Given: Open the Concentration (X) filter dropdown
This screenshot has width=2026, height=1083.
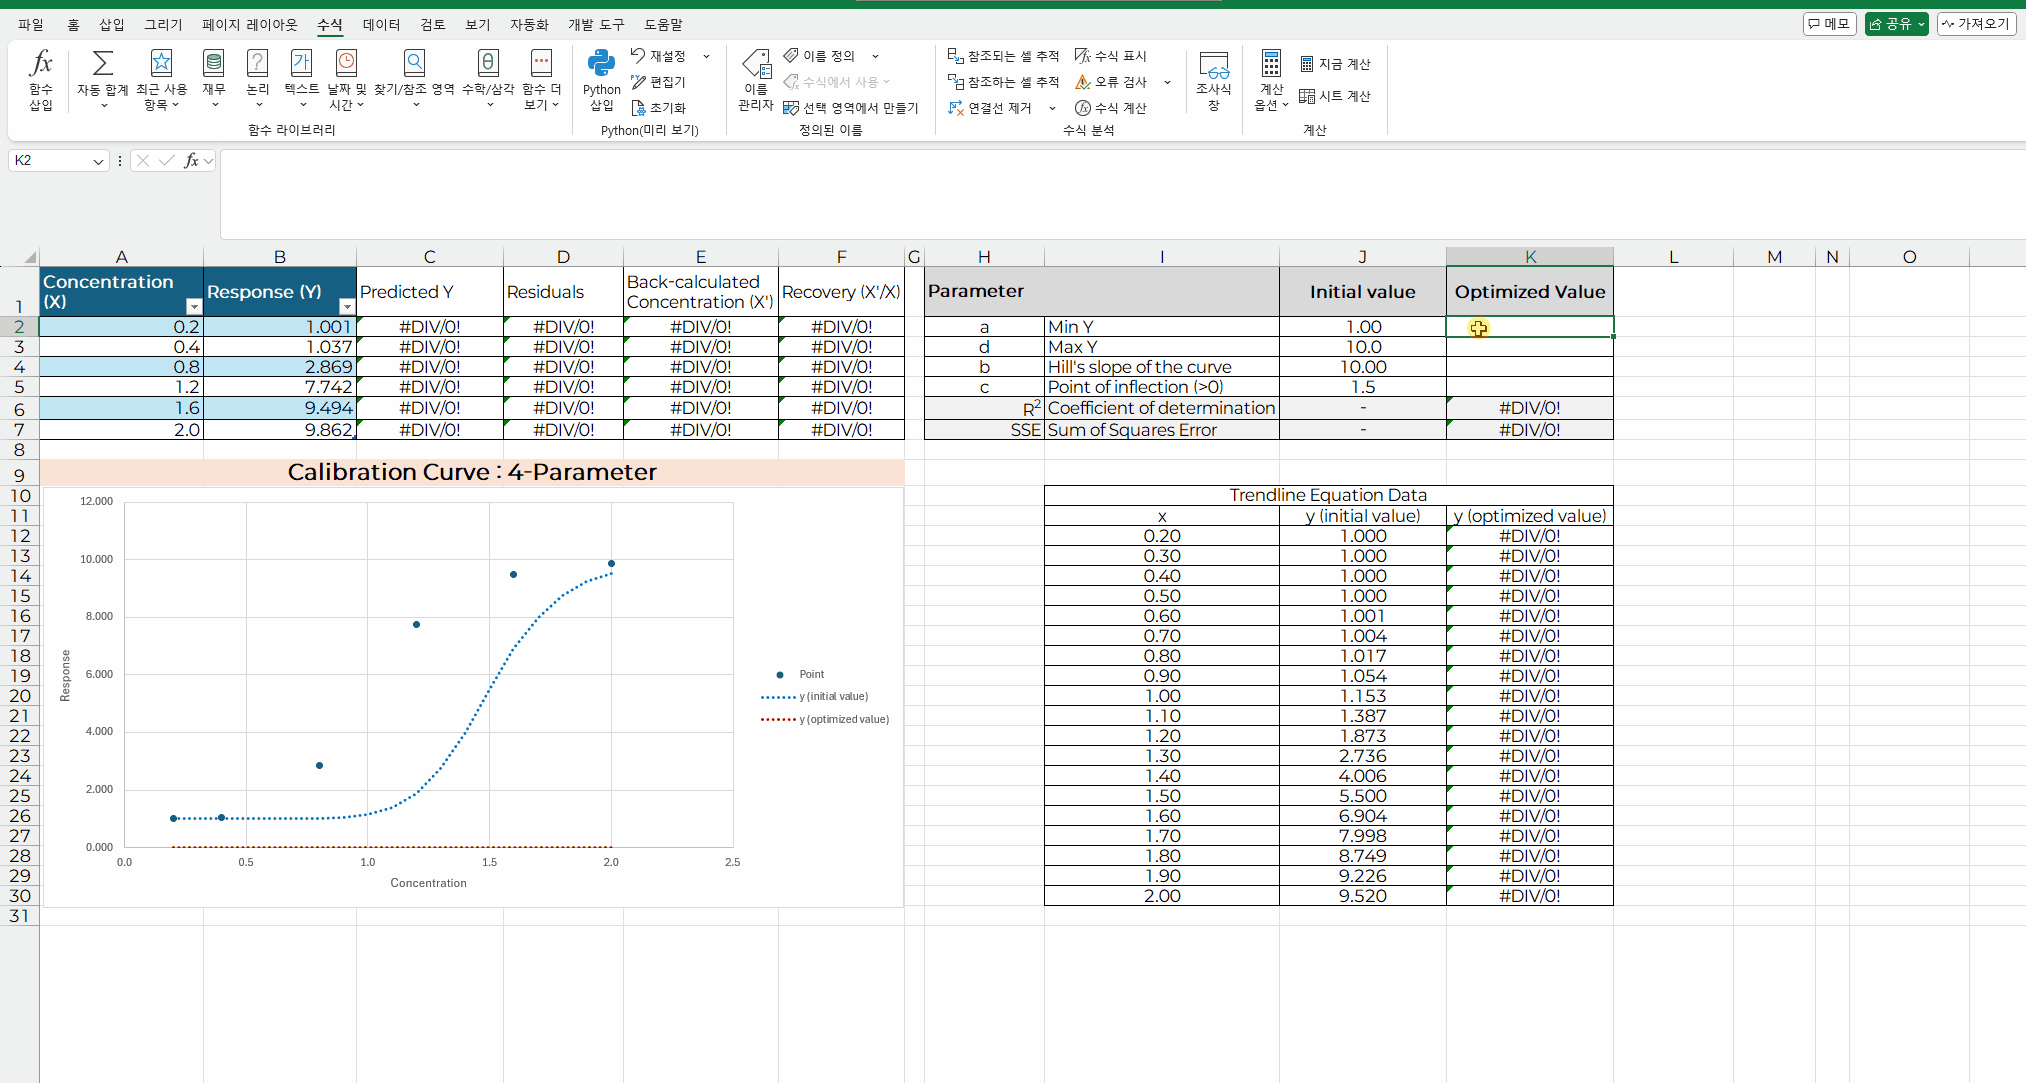Looking at the screenshot, I should tap(194, 307).
